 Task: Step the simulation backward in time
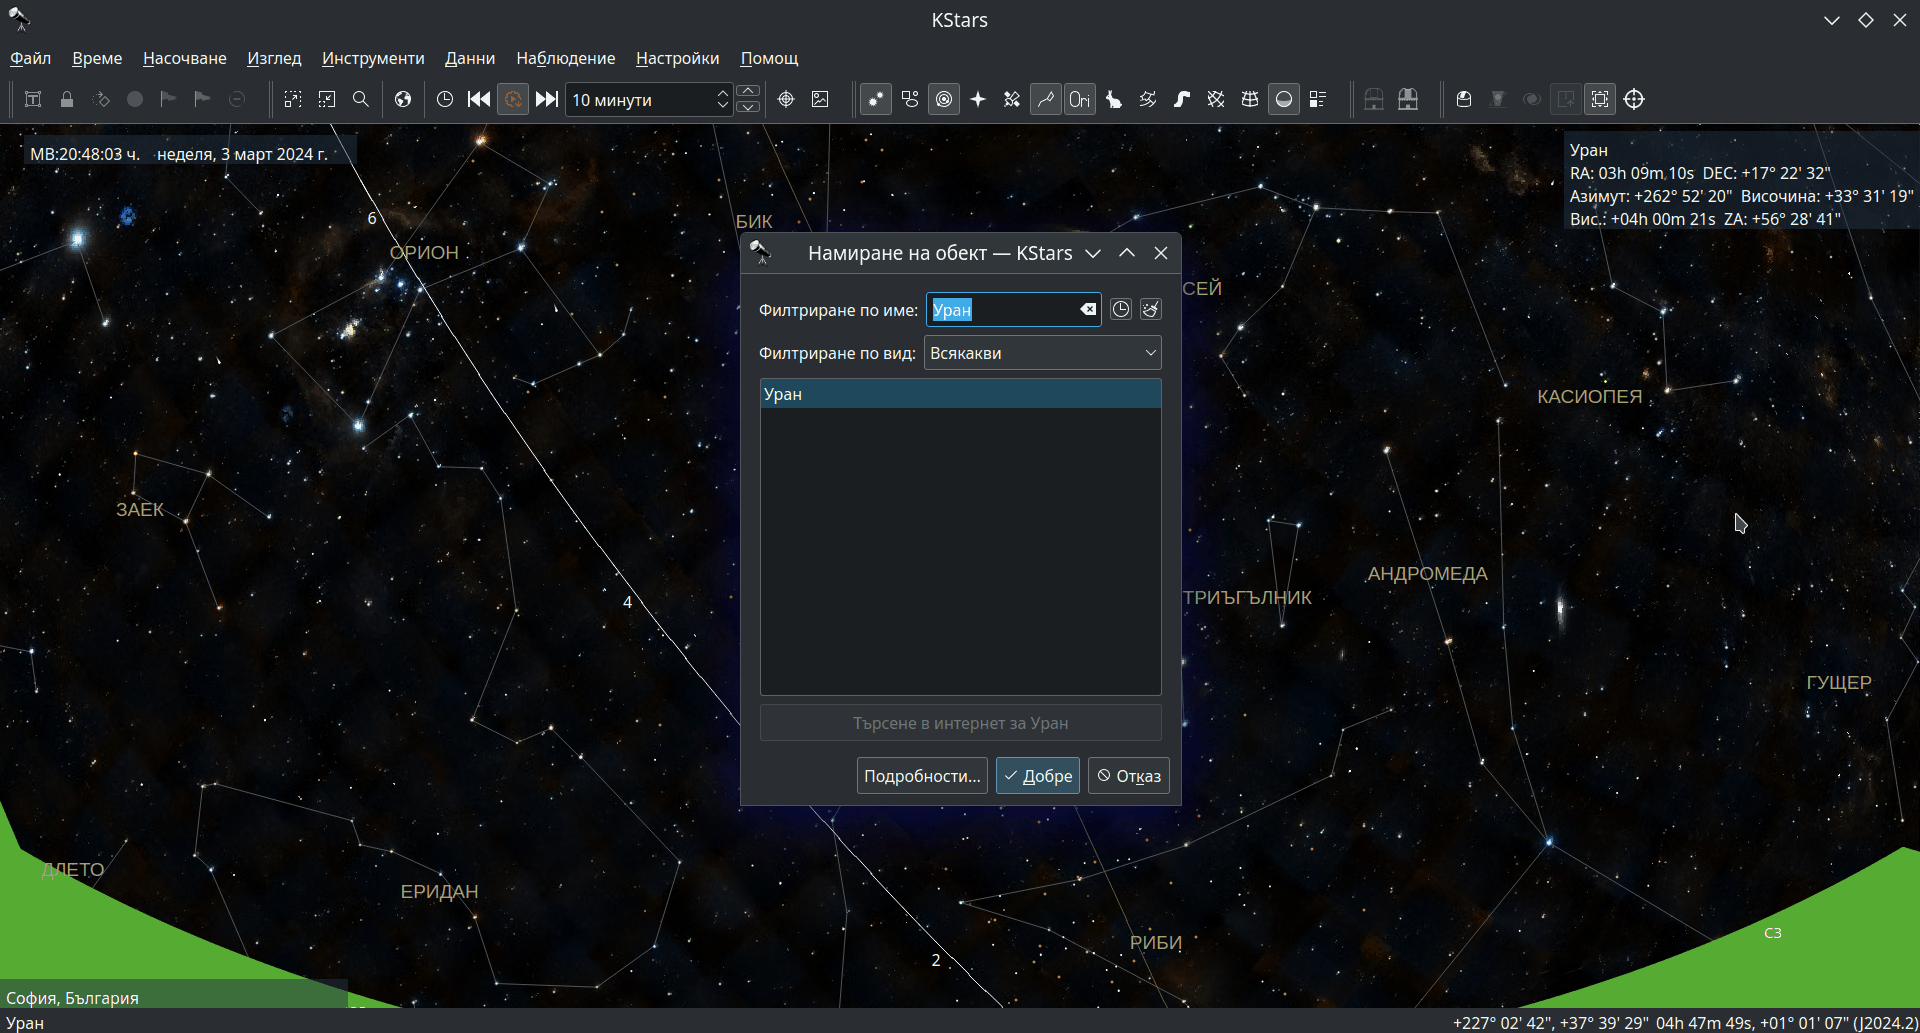pyautogui.click(x=479, y=99)
